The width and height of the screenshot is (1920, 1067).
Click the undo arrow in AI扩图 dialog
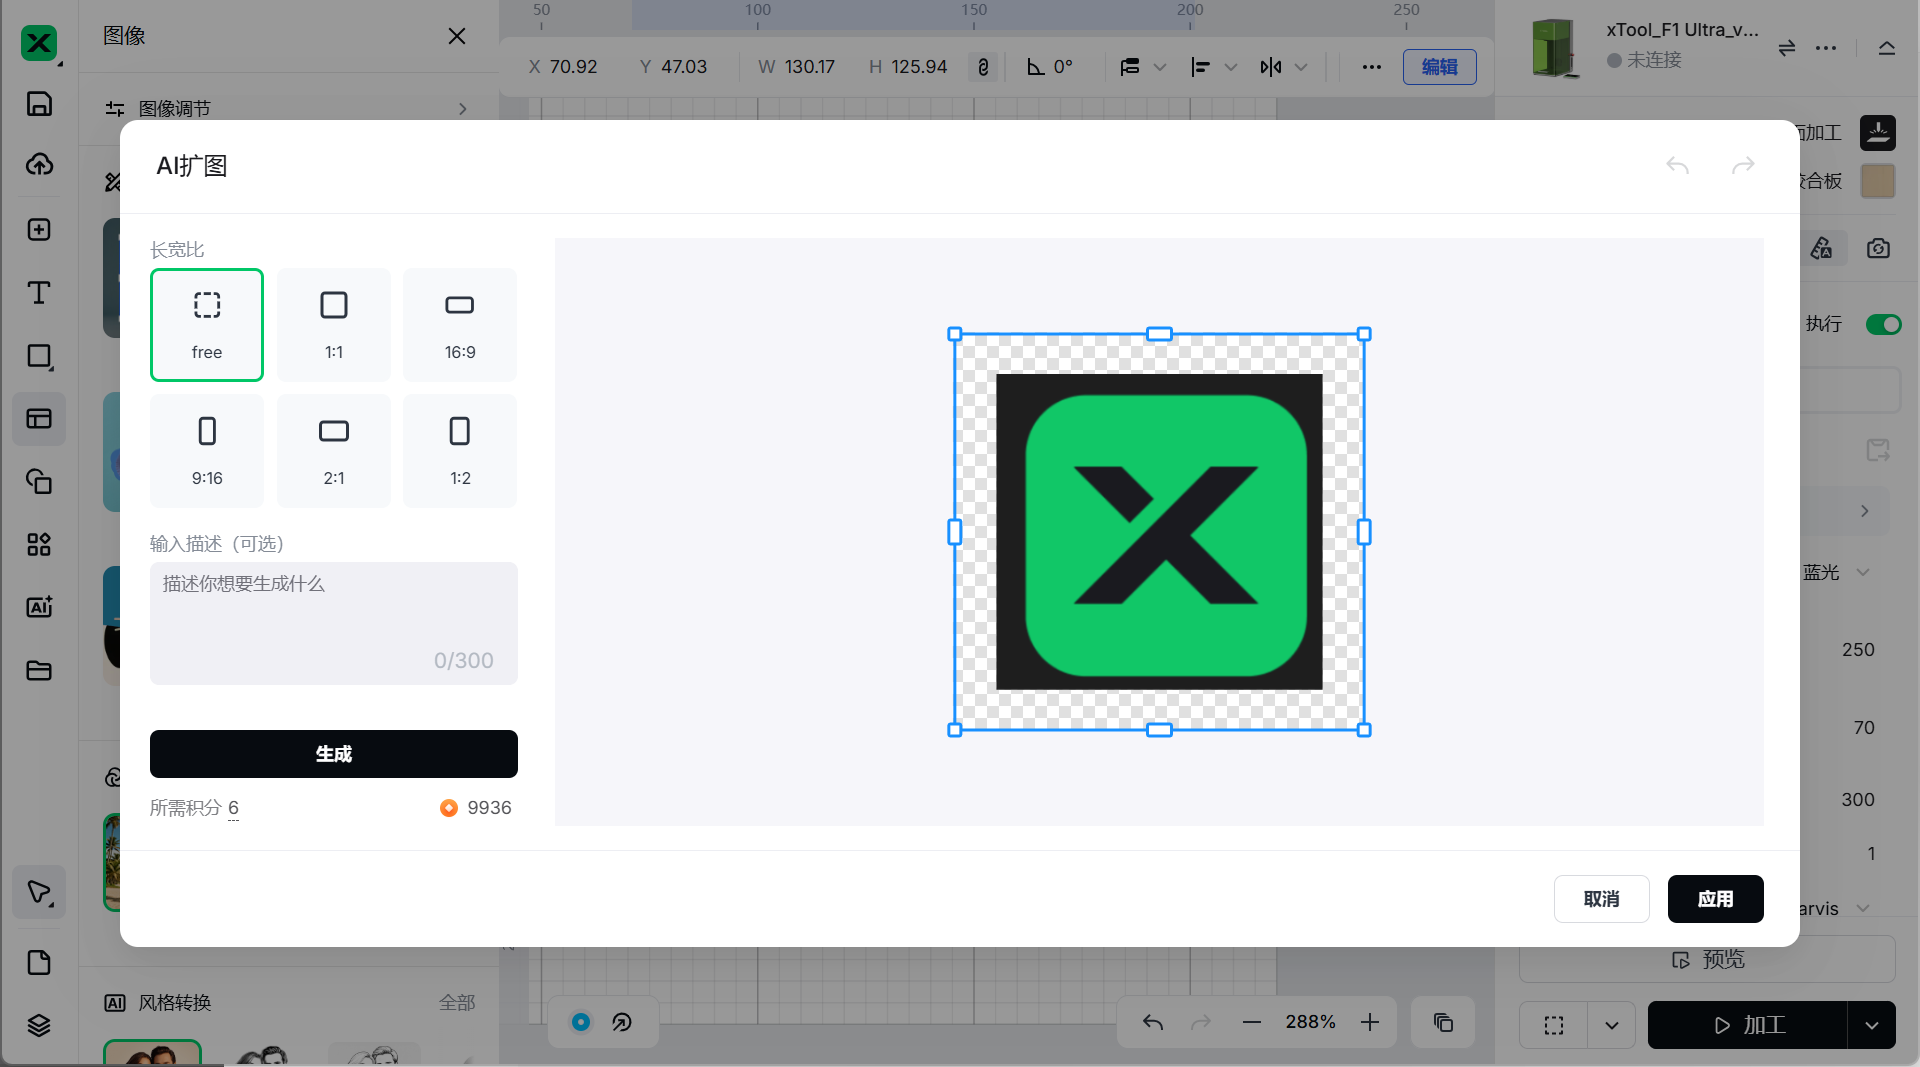[x=1677, y=166]
